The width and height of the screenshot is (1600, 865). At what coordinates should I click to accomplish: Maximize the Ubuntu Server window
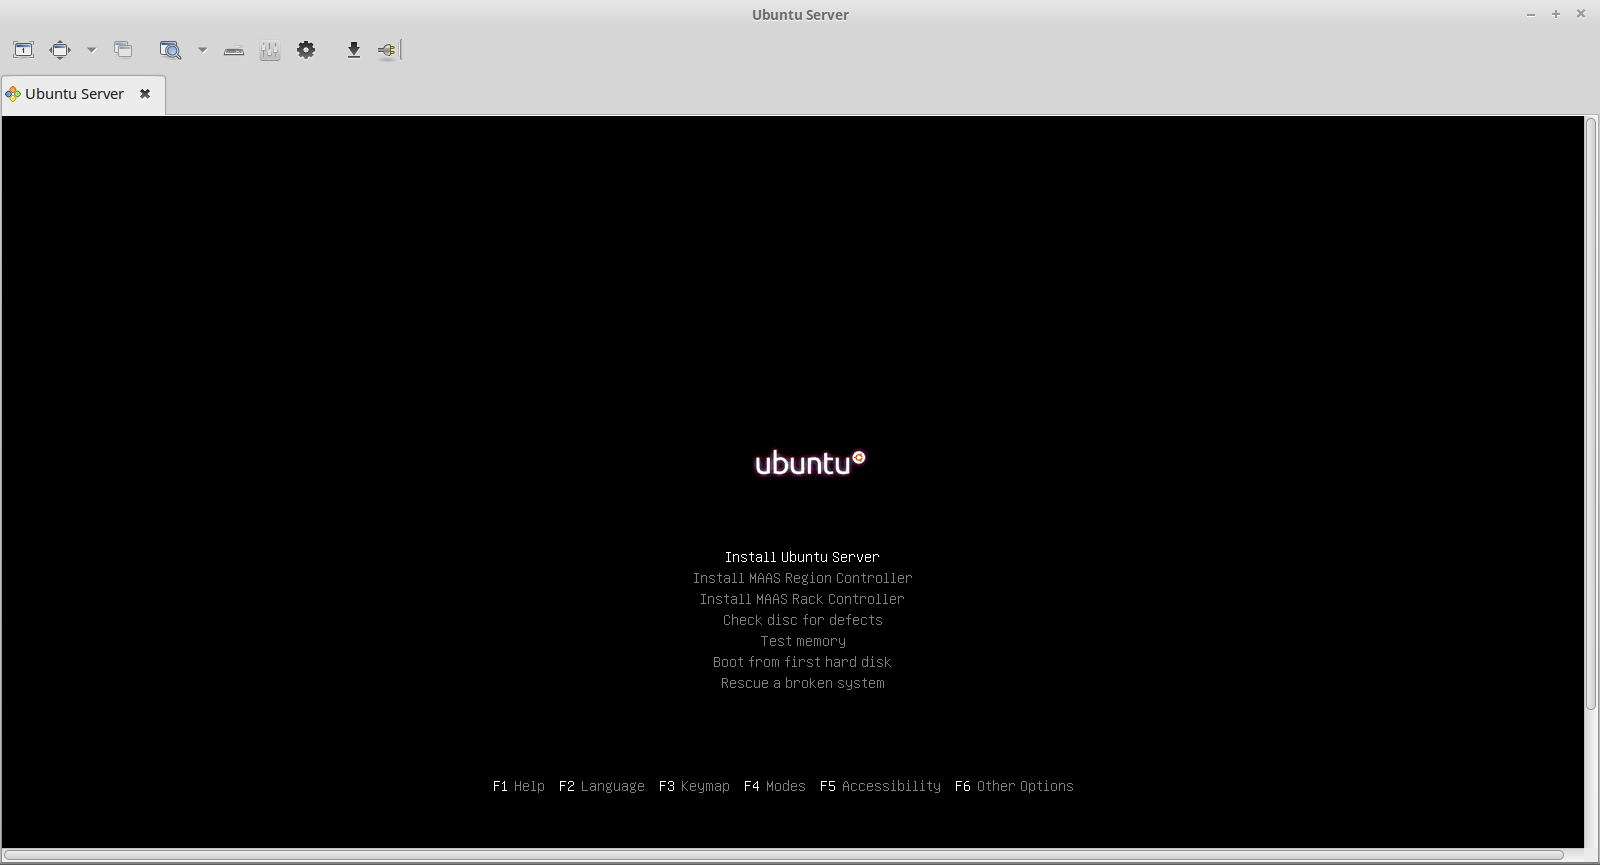(1556, 14)
